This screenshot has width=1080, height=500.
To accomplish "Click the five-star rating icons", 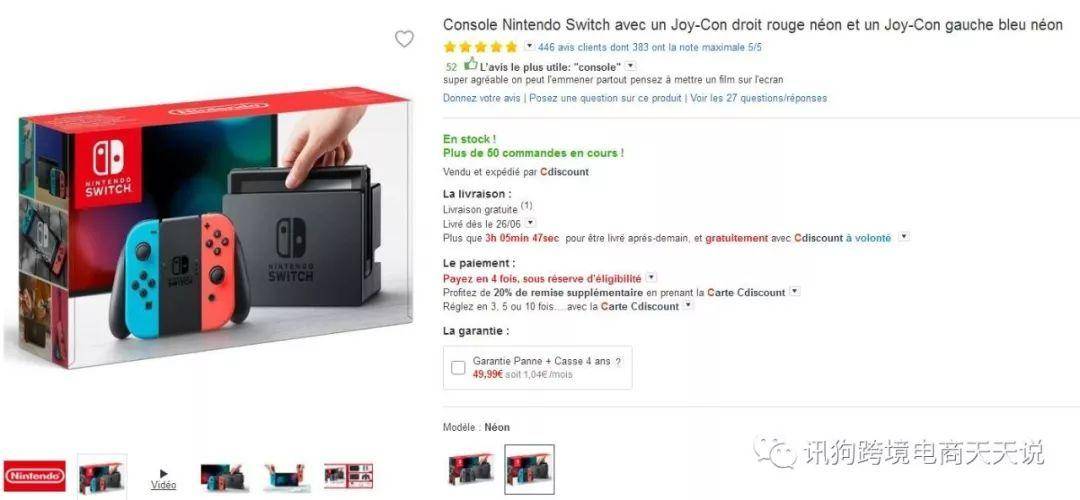I will point(480,48).
